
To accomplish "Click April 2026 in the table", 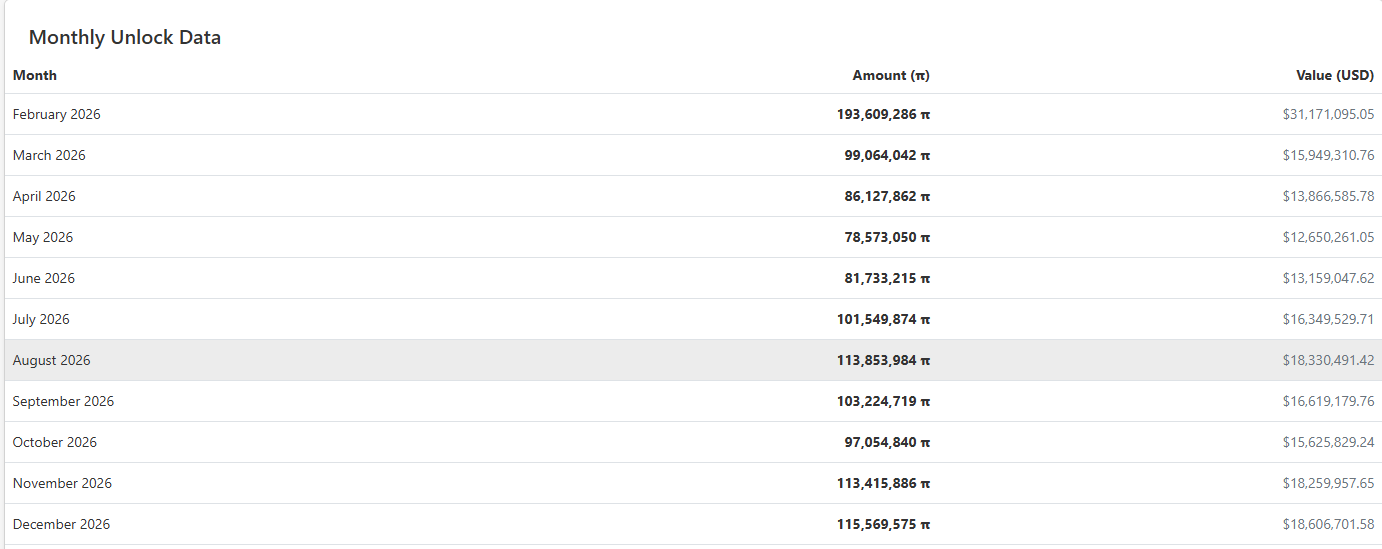I will pyautogui.click(x=44, y=196).
